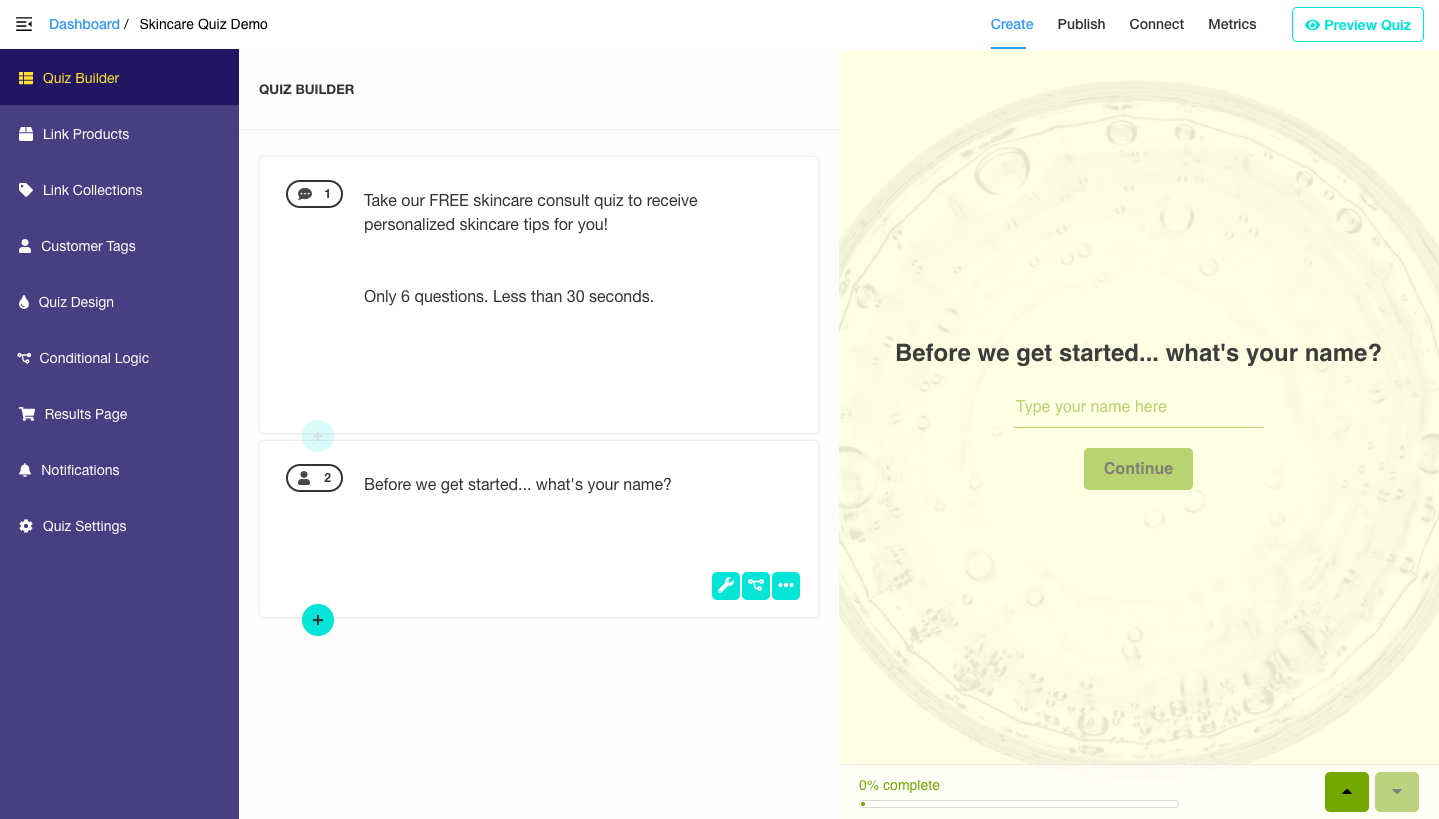Click the Dashboard breadcrumb link
Image resolution: width=1439 pixels, height=819 pixels.
pos(84,24)
